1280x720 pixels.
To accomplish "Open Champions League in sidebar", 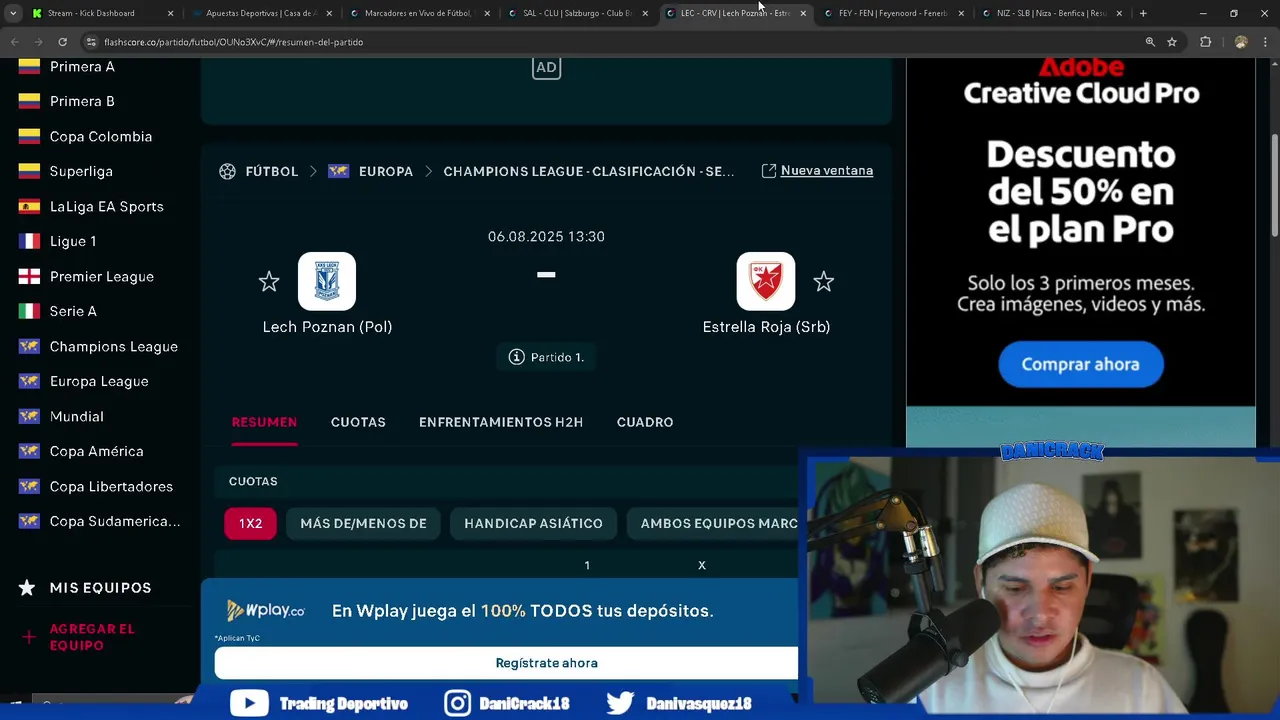I will (114, 346).
